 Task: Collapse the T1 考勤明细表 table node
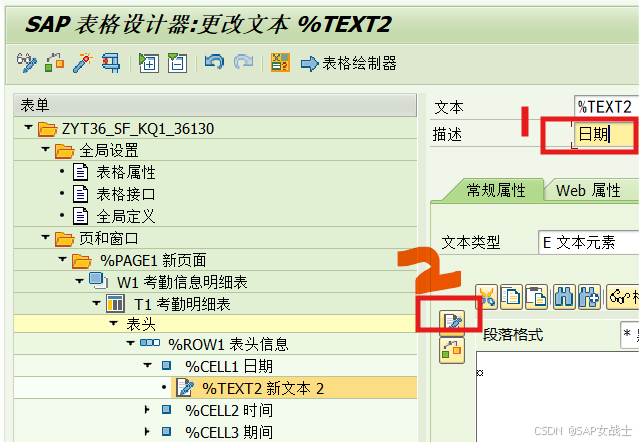tap(96, 303)
